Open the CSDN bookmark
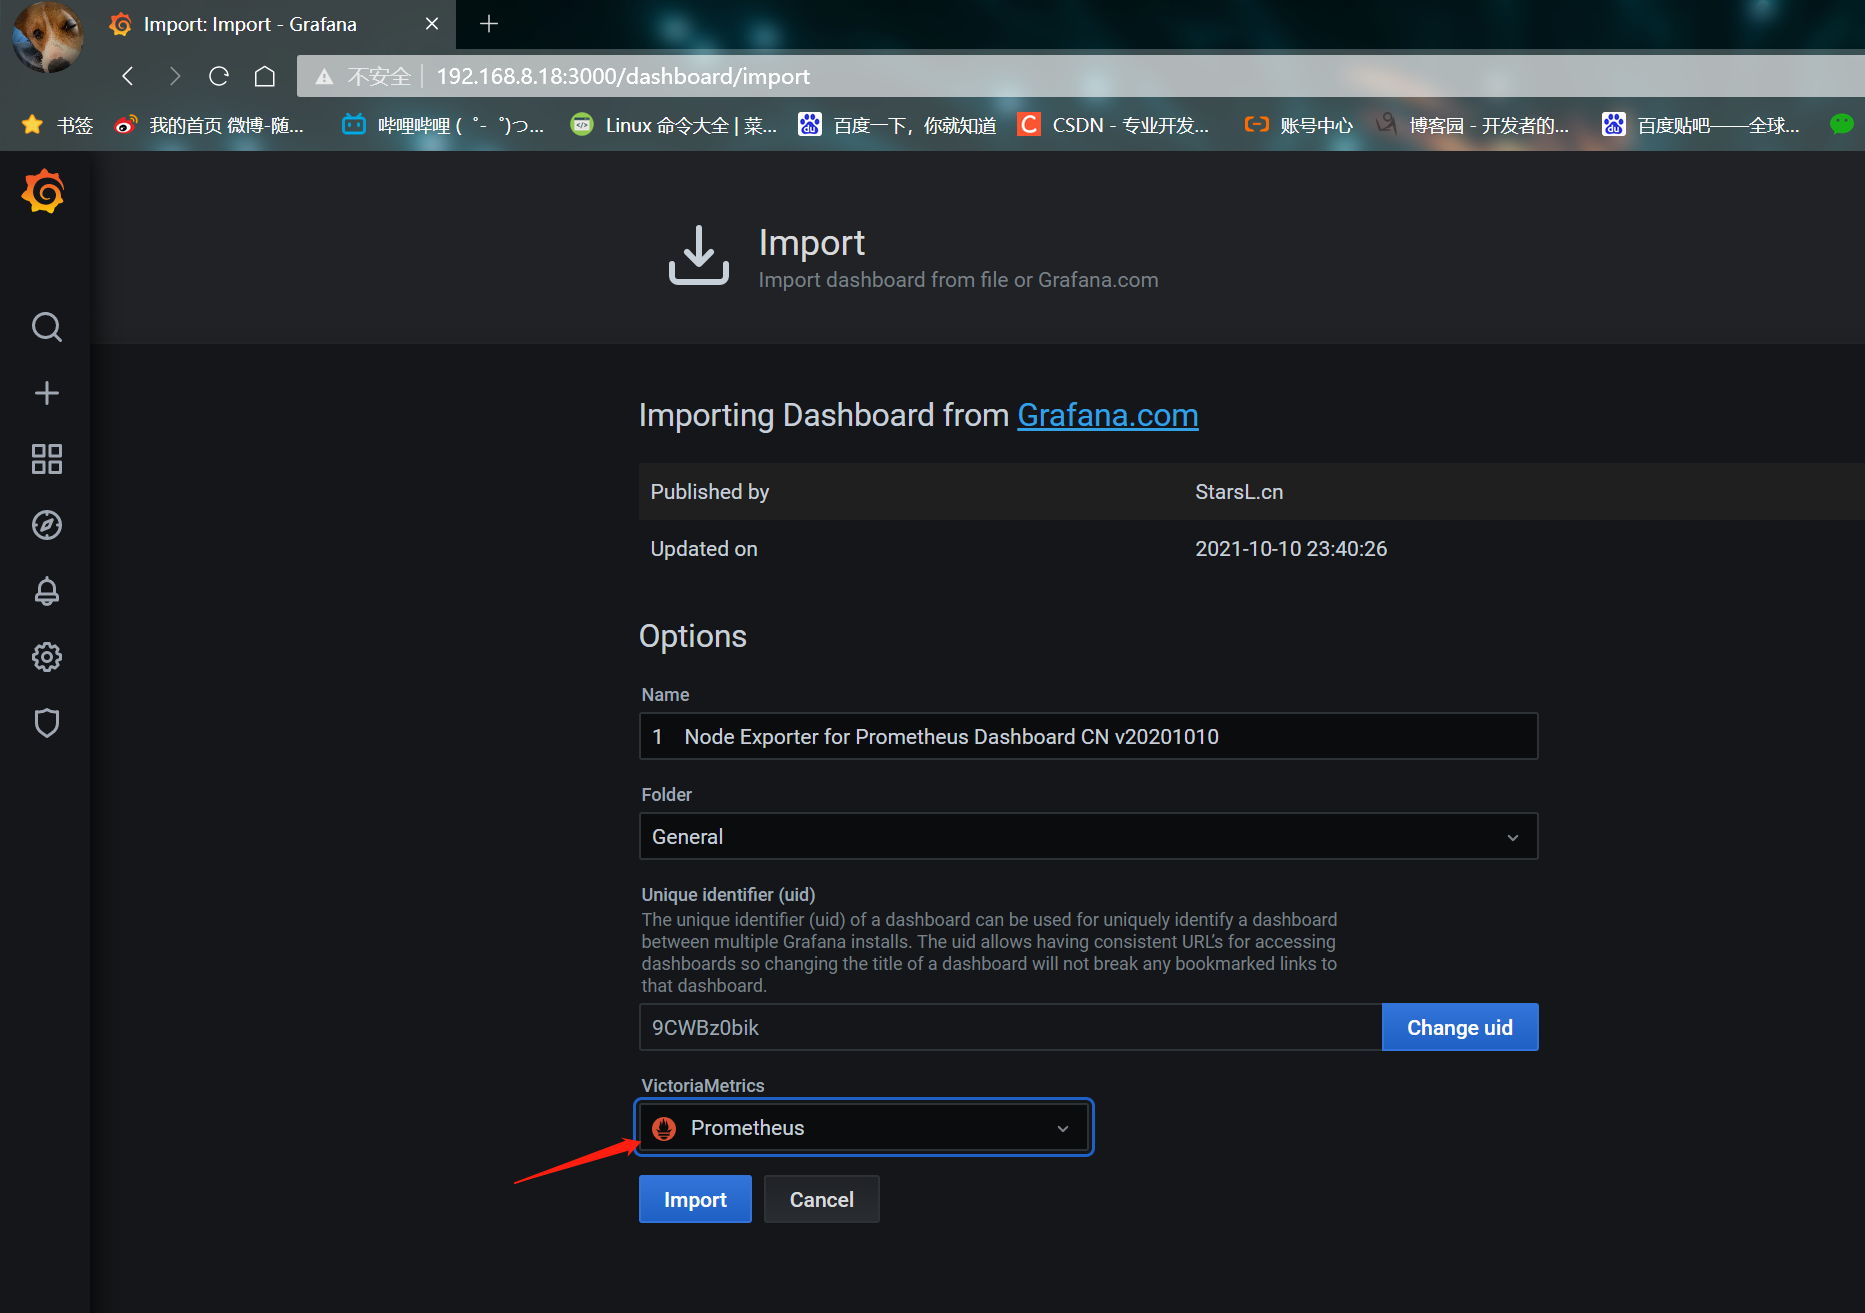Image resolution: width=1865 pixels, height=1313 pixels. point(1114,125)
